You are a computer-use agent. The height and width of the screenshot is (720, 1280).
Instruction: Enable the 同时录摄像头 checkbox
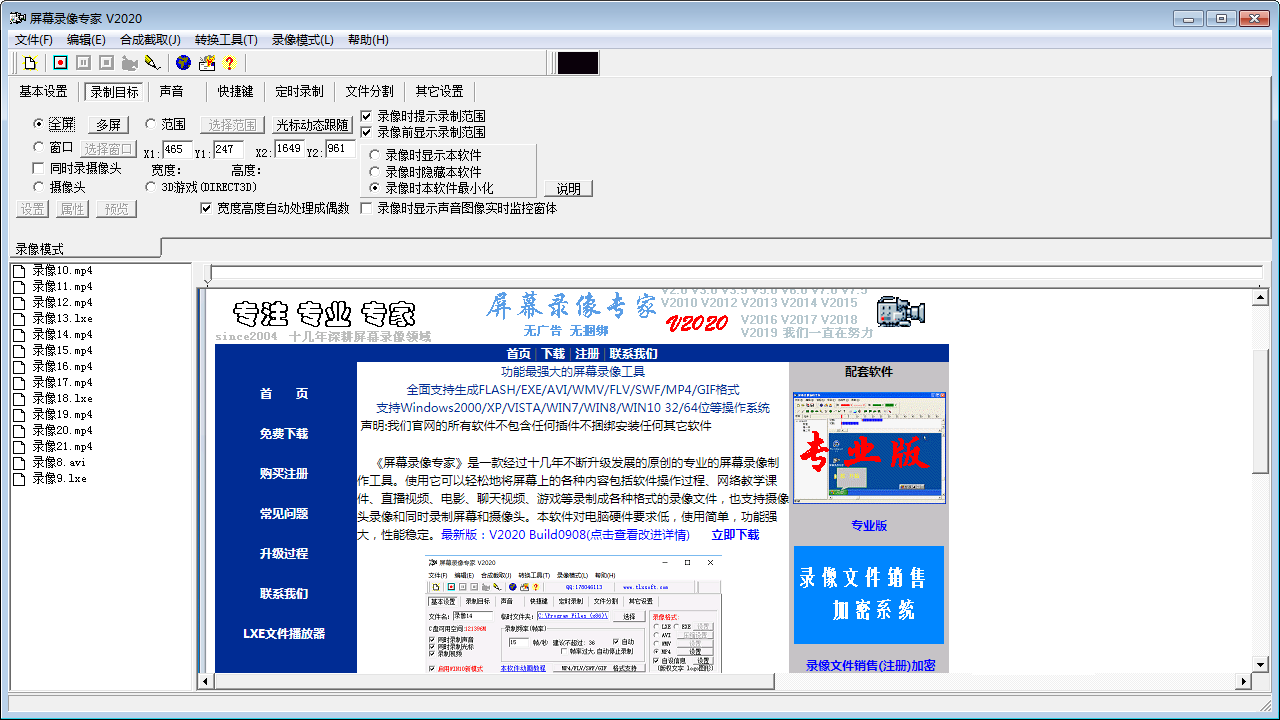[x=38, y=168]
